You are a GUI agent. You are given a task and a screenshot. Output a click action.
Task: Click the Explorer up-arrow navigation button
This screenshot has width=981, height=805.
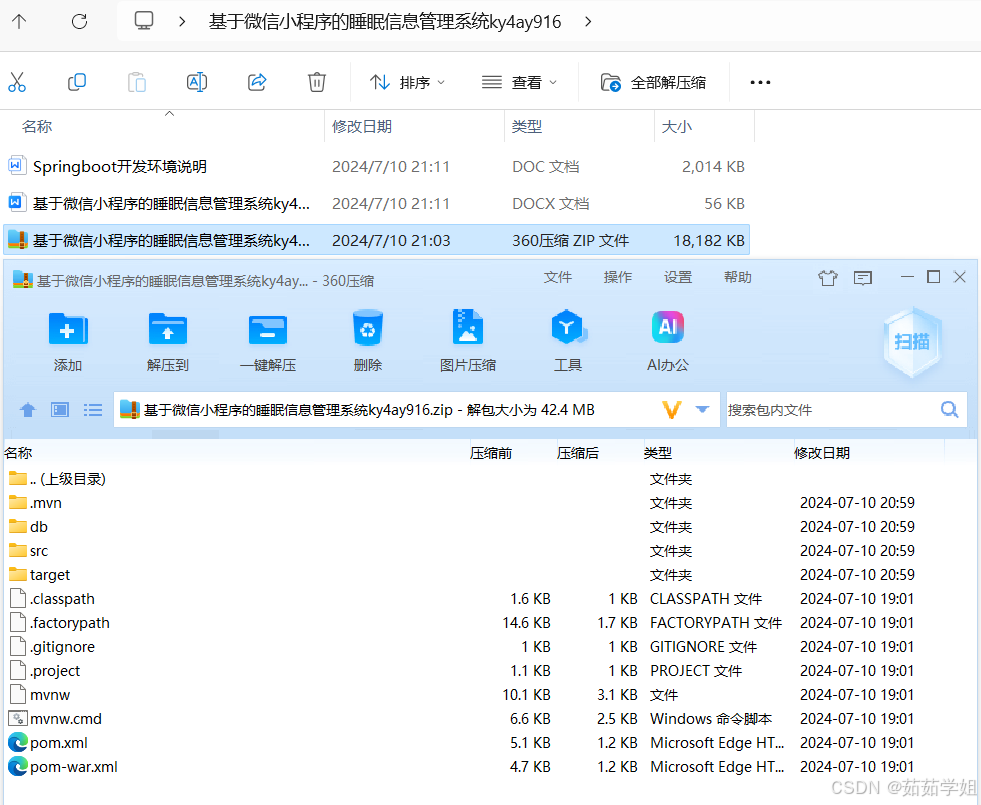point(19,22)
